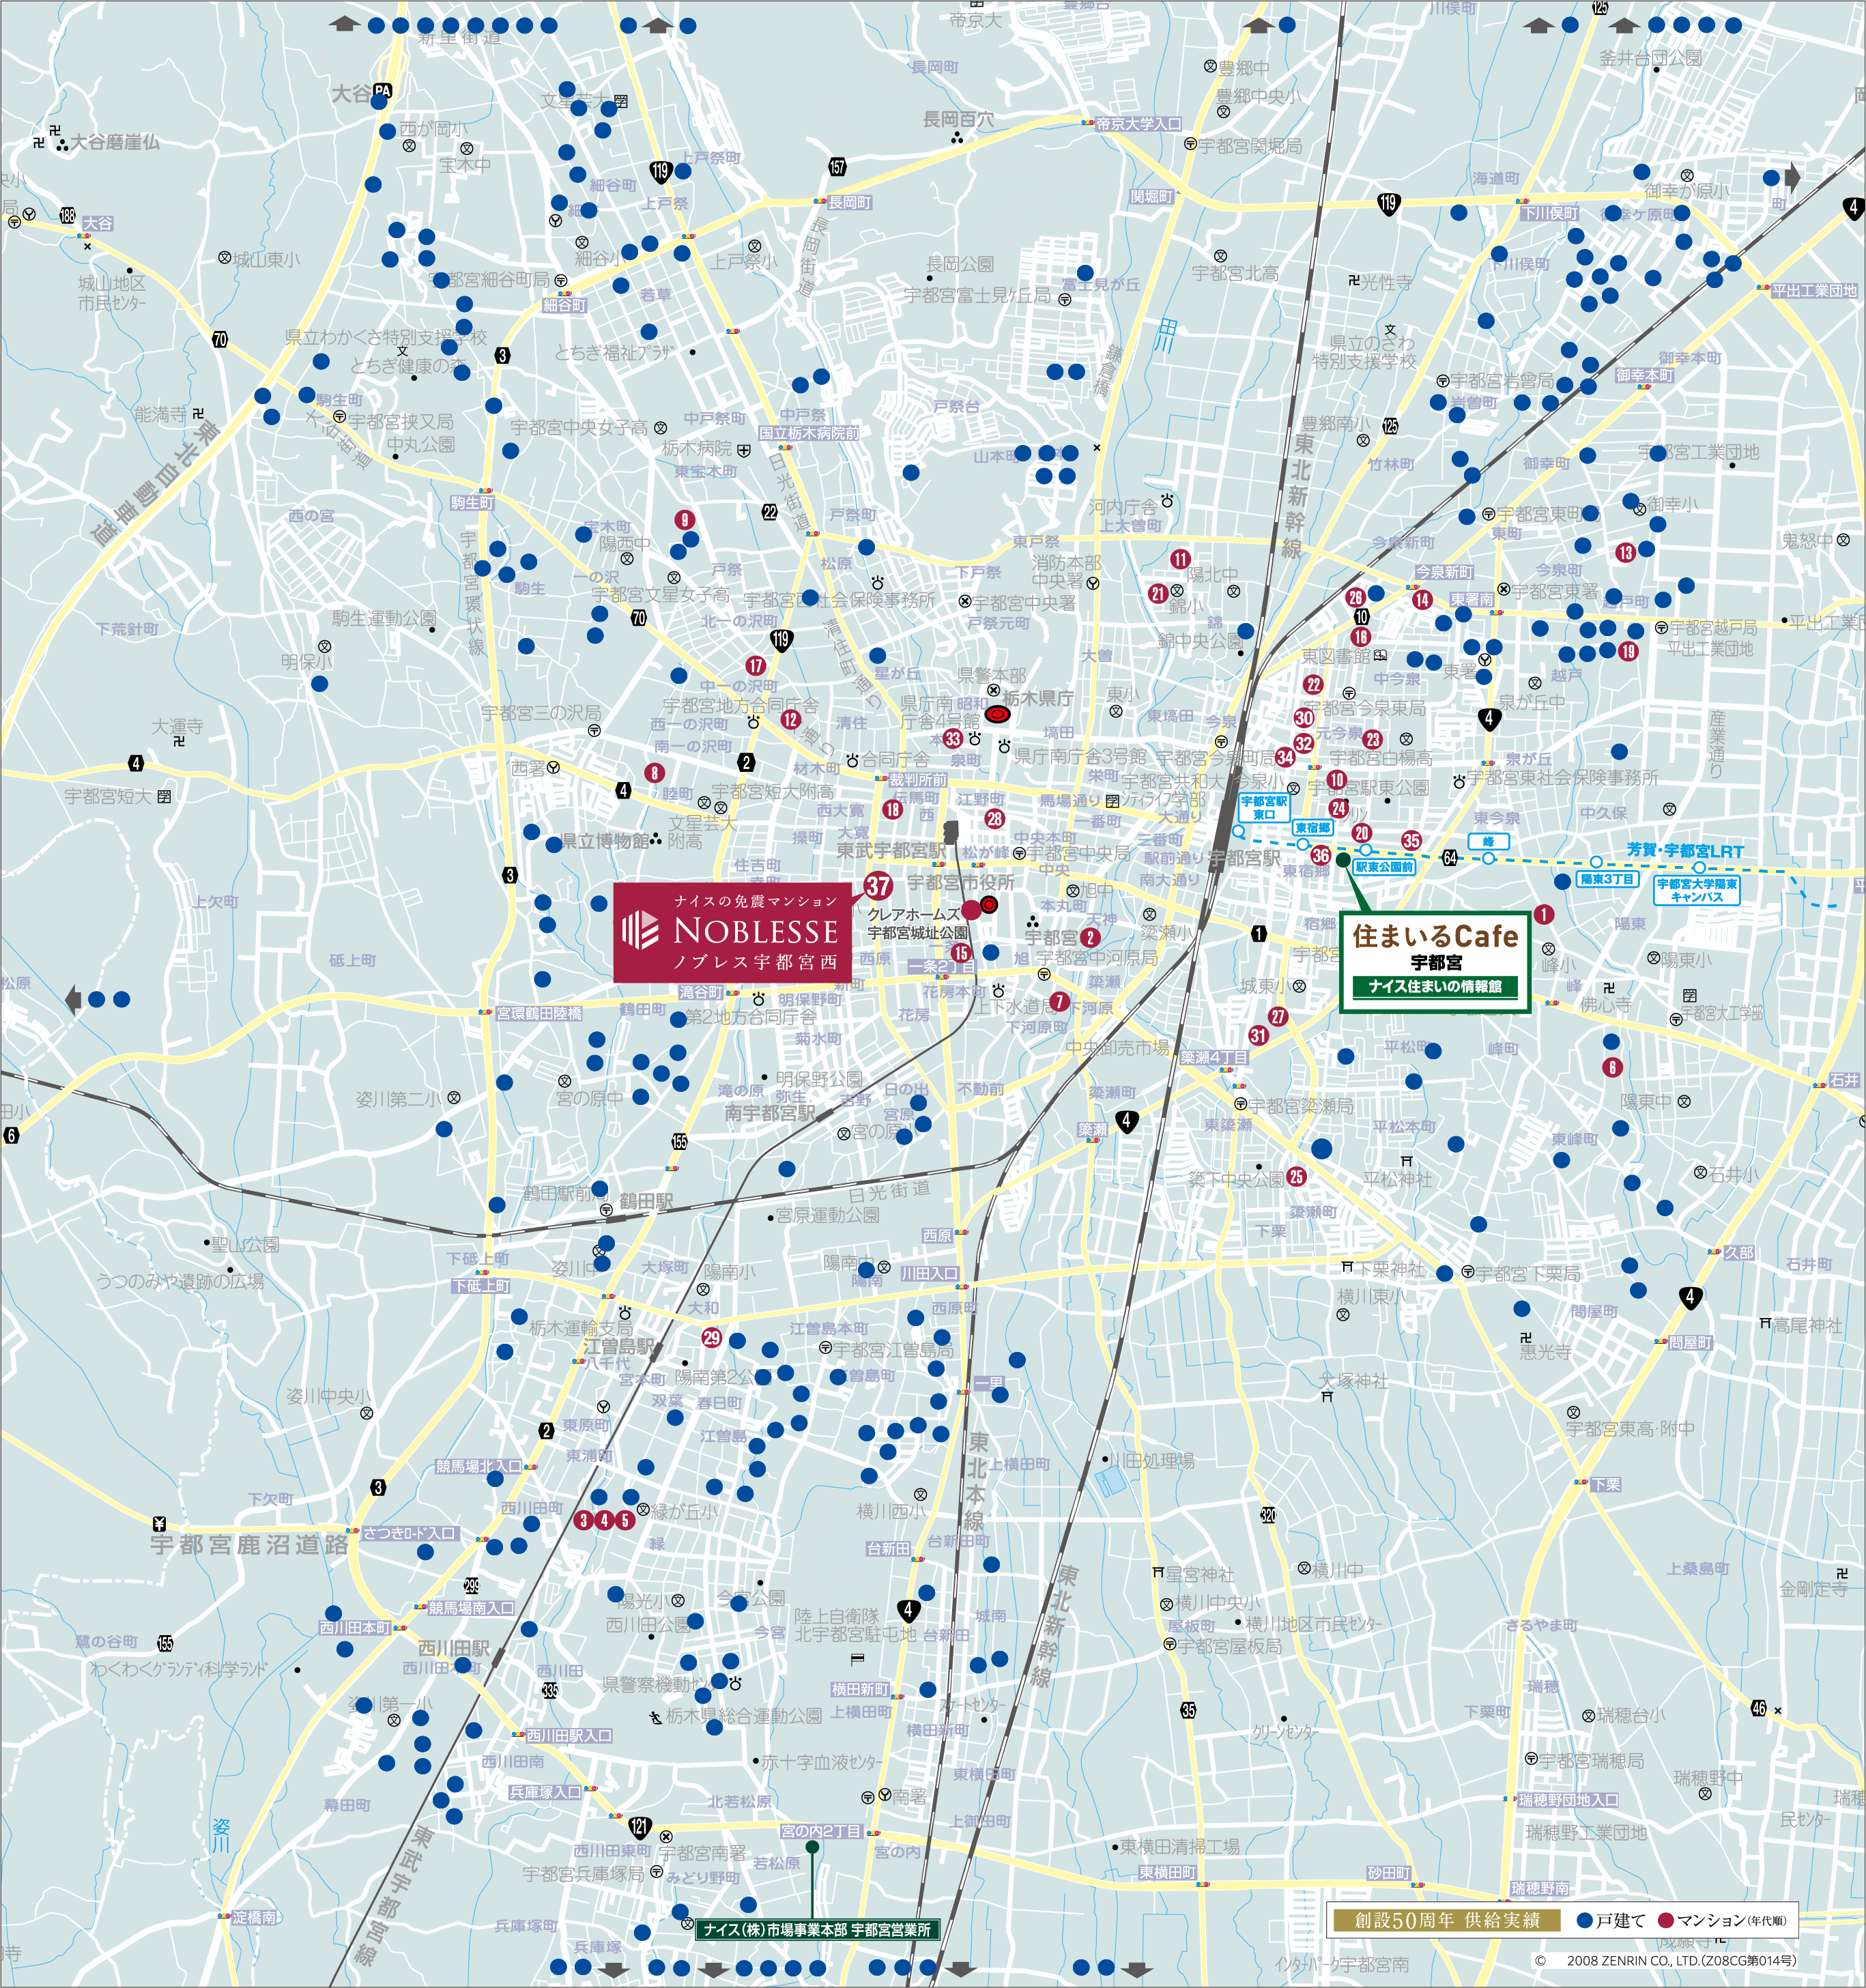Click red mansion marker 18
Image resolution: width=1866 pixels, height=1988 pixels.
893,809
